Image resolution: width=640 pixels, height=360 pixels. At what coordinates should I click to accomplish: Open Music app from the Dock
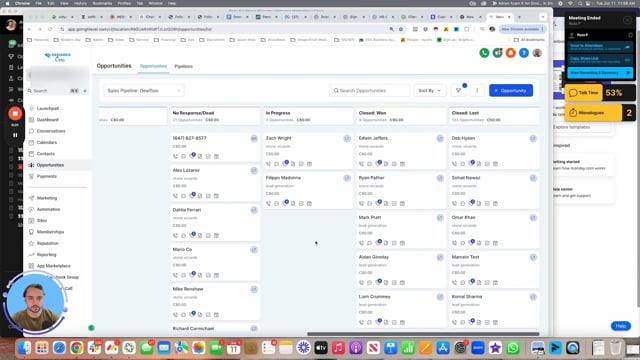[x=338, y=348]
